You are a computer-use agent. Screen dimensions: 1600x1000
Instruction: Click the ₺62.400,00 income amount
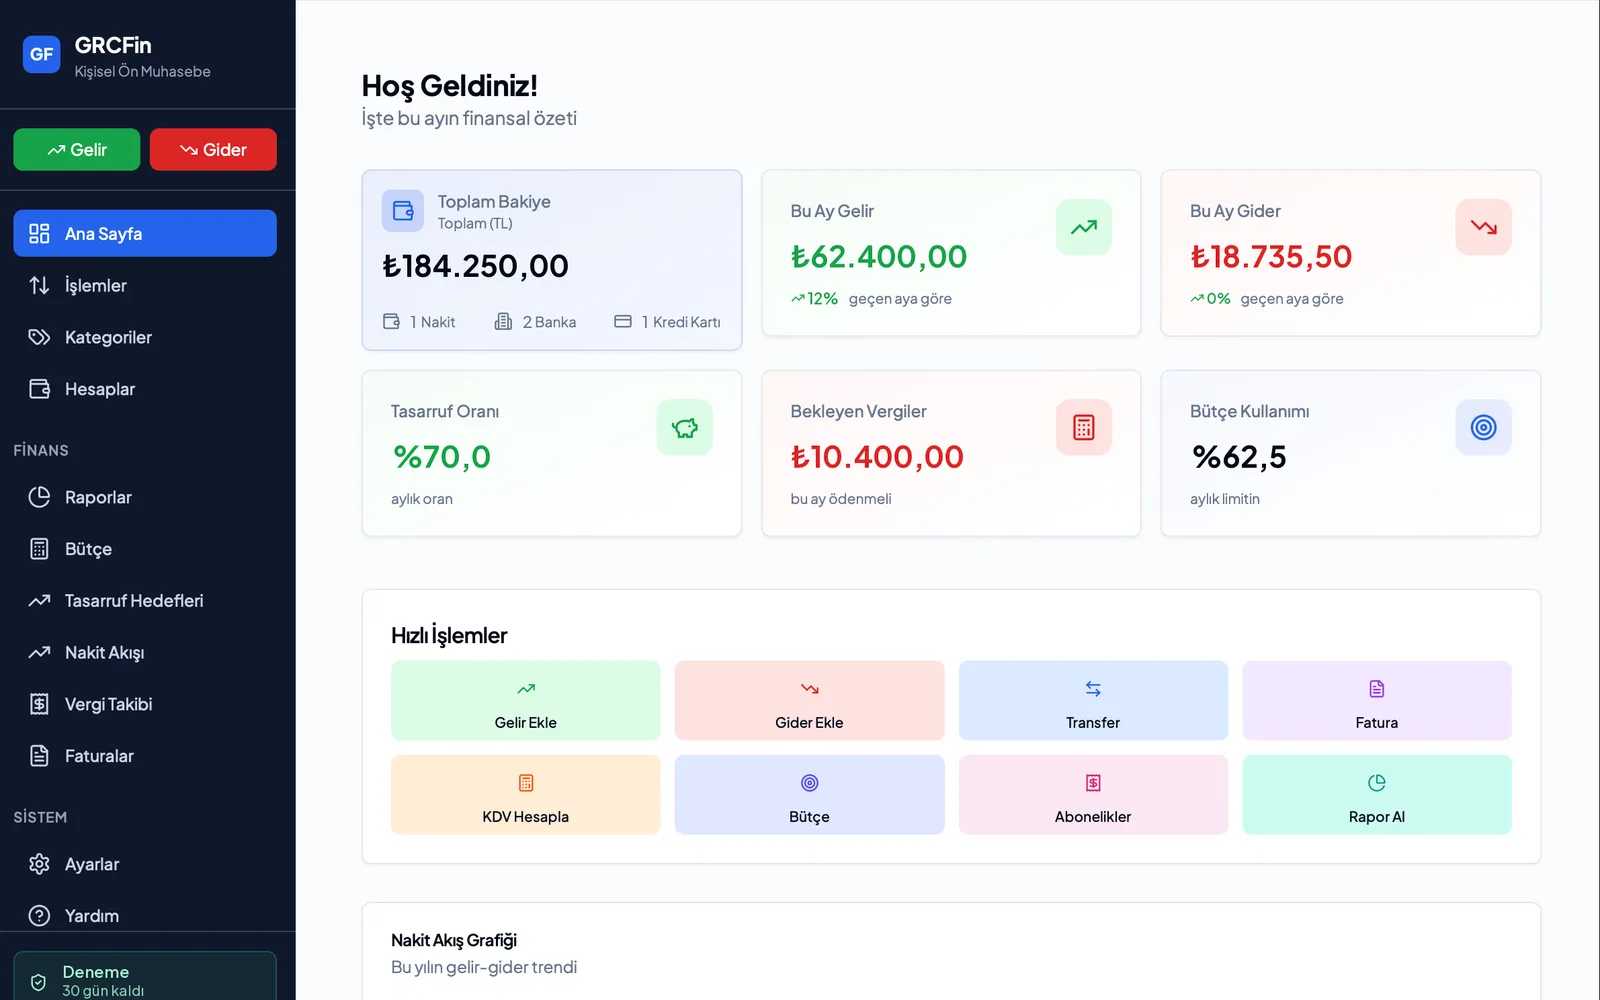tap(879, 257)
